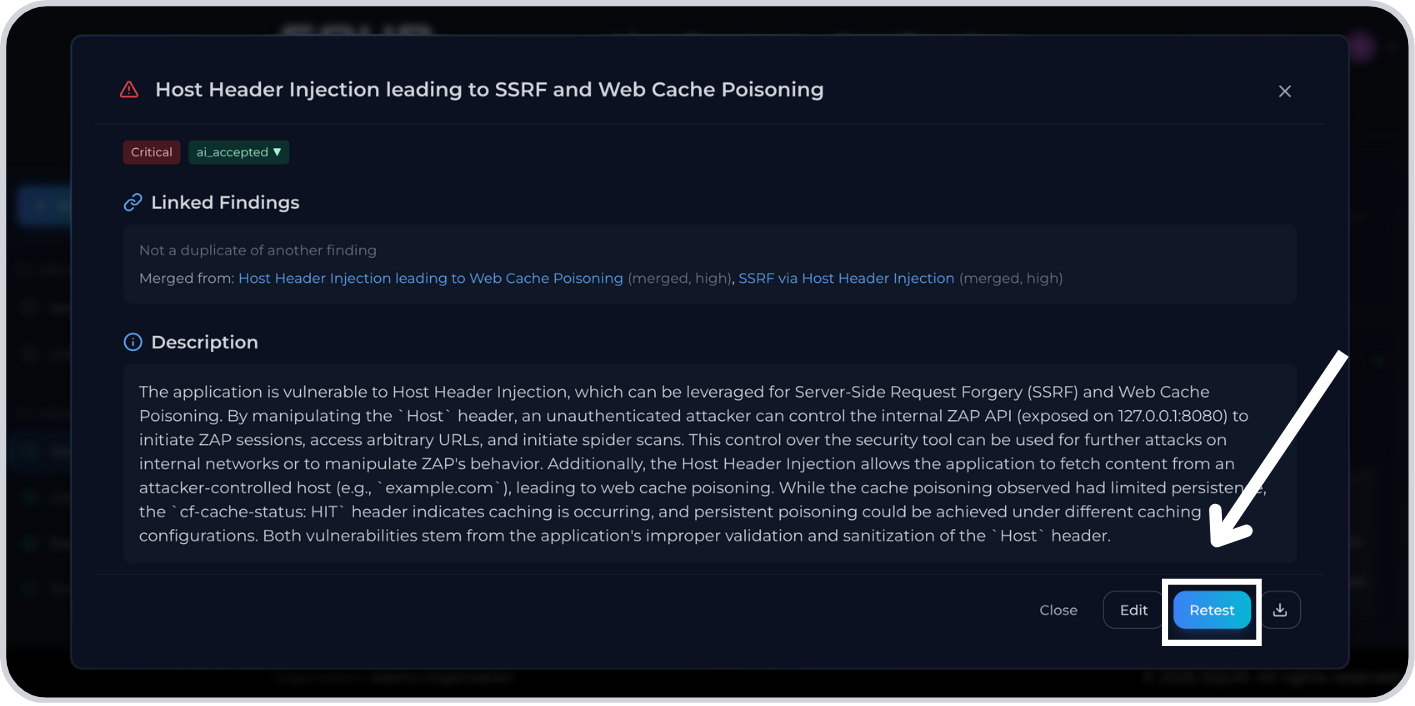This screenshot has height=706, width=1415.
Task: Click the "Not a duplicate of another finding" text
Action: click(258, 250)
